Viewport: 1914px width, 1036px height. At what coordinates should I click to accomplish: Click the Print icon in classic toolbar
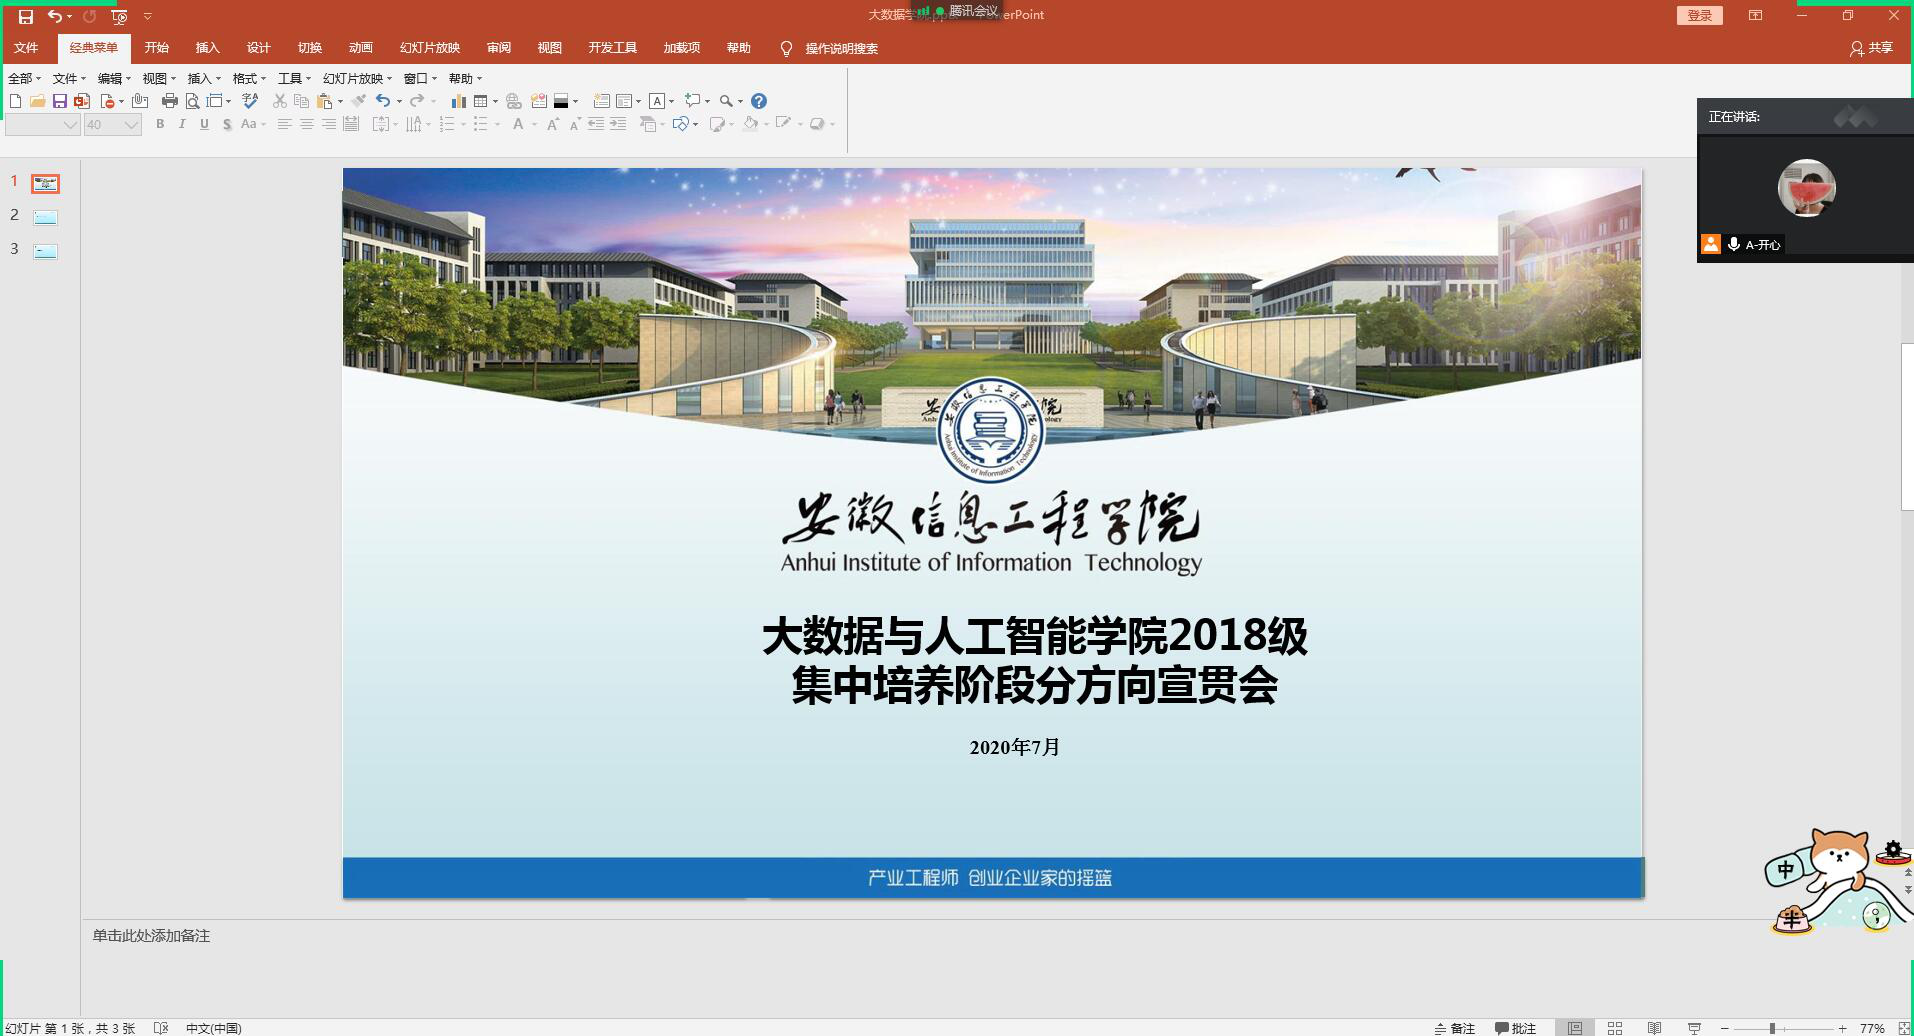point(169,101)
